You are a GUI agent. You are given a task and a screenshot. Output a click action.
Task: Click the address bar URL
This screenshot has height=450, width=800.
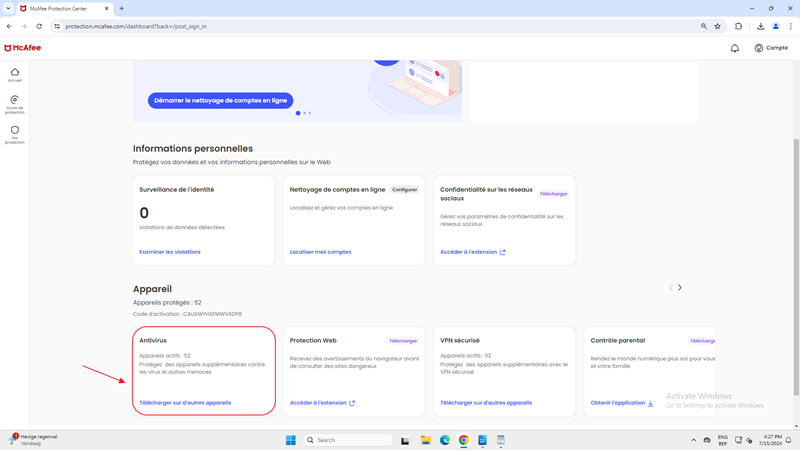click(x=136, y=27)
